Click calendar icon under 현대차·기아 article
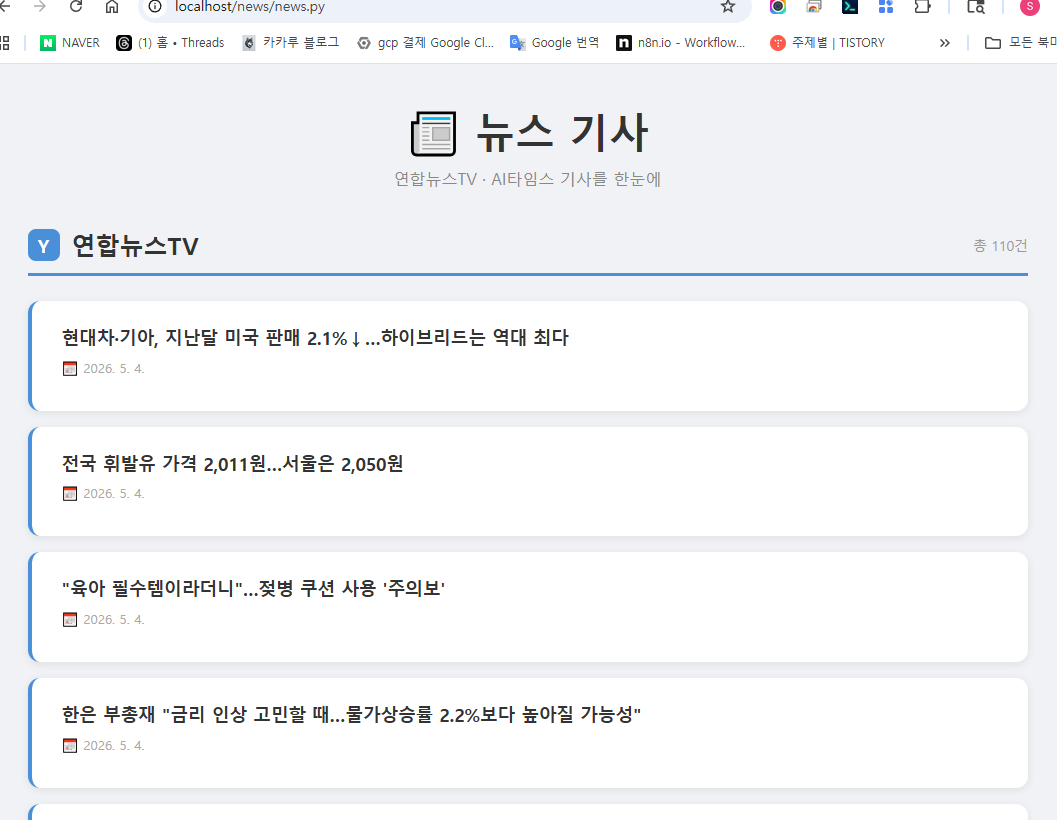Screen dimensions: 1057x820 click(x=69, y=368)
